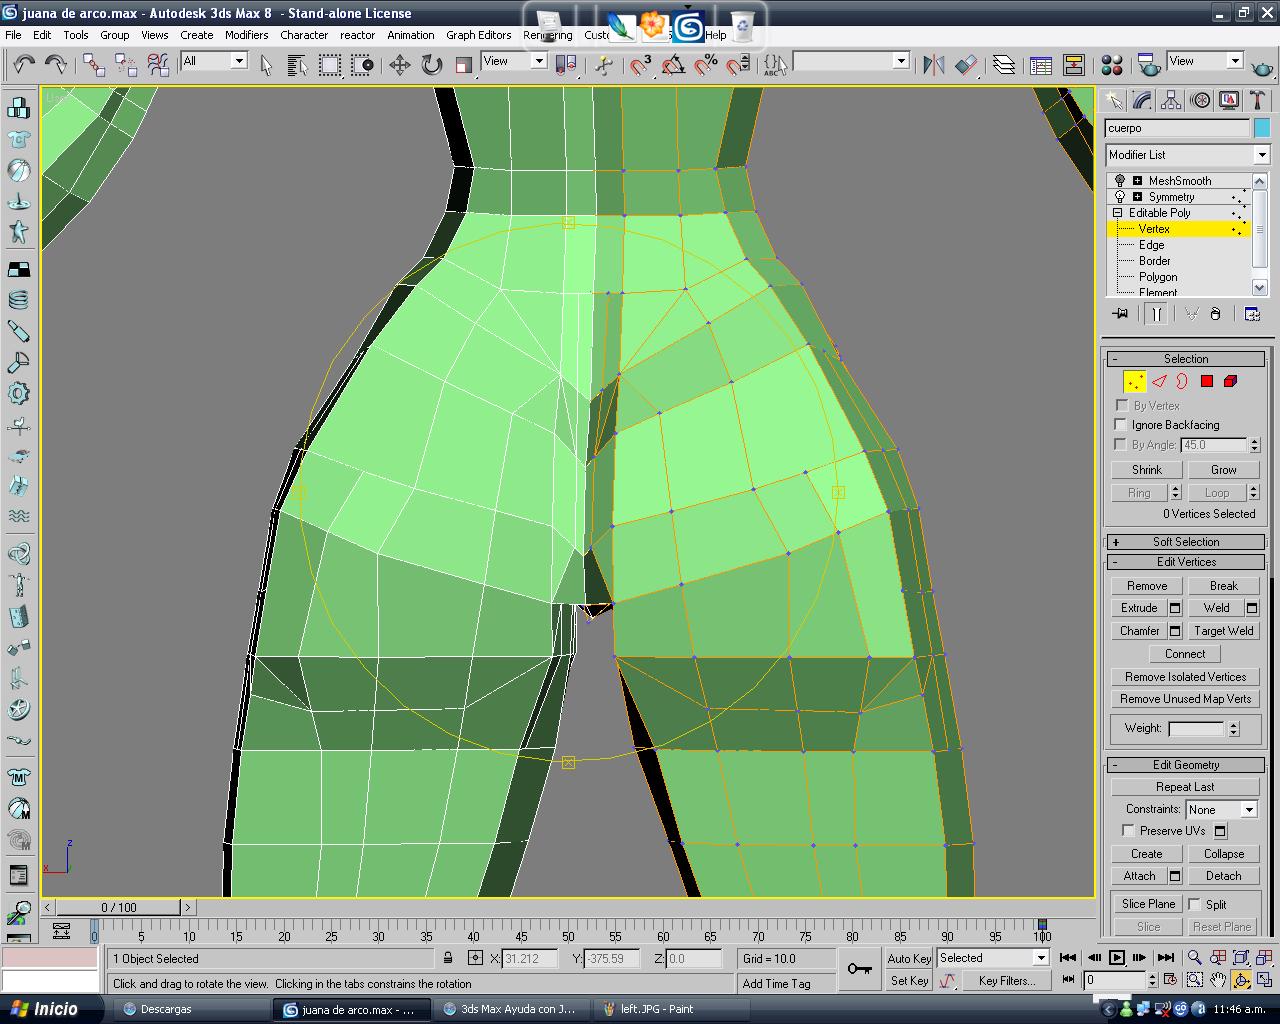Toggle the Symmetry modifier lightbulb
This screenshot has height=1024, width=1280.
click(x=1120, y=197)
